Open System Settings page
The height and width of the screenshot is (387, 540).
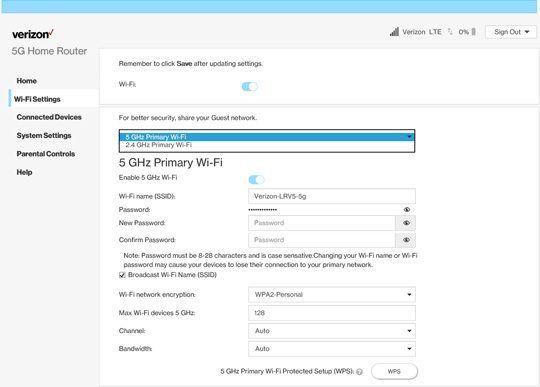(44, 135)
